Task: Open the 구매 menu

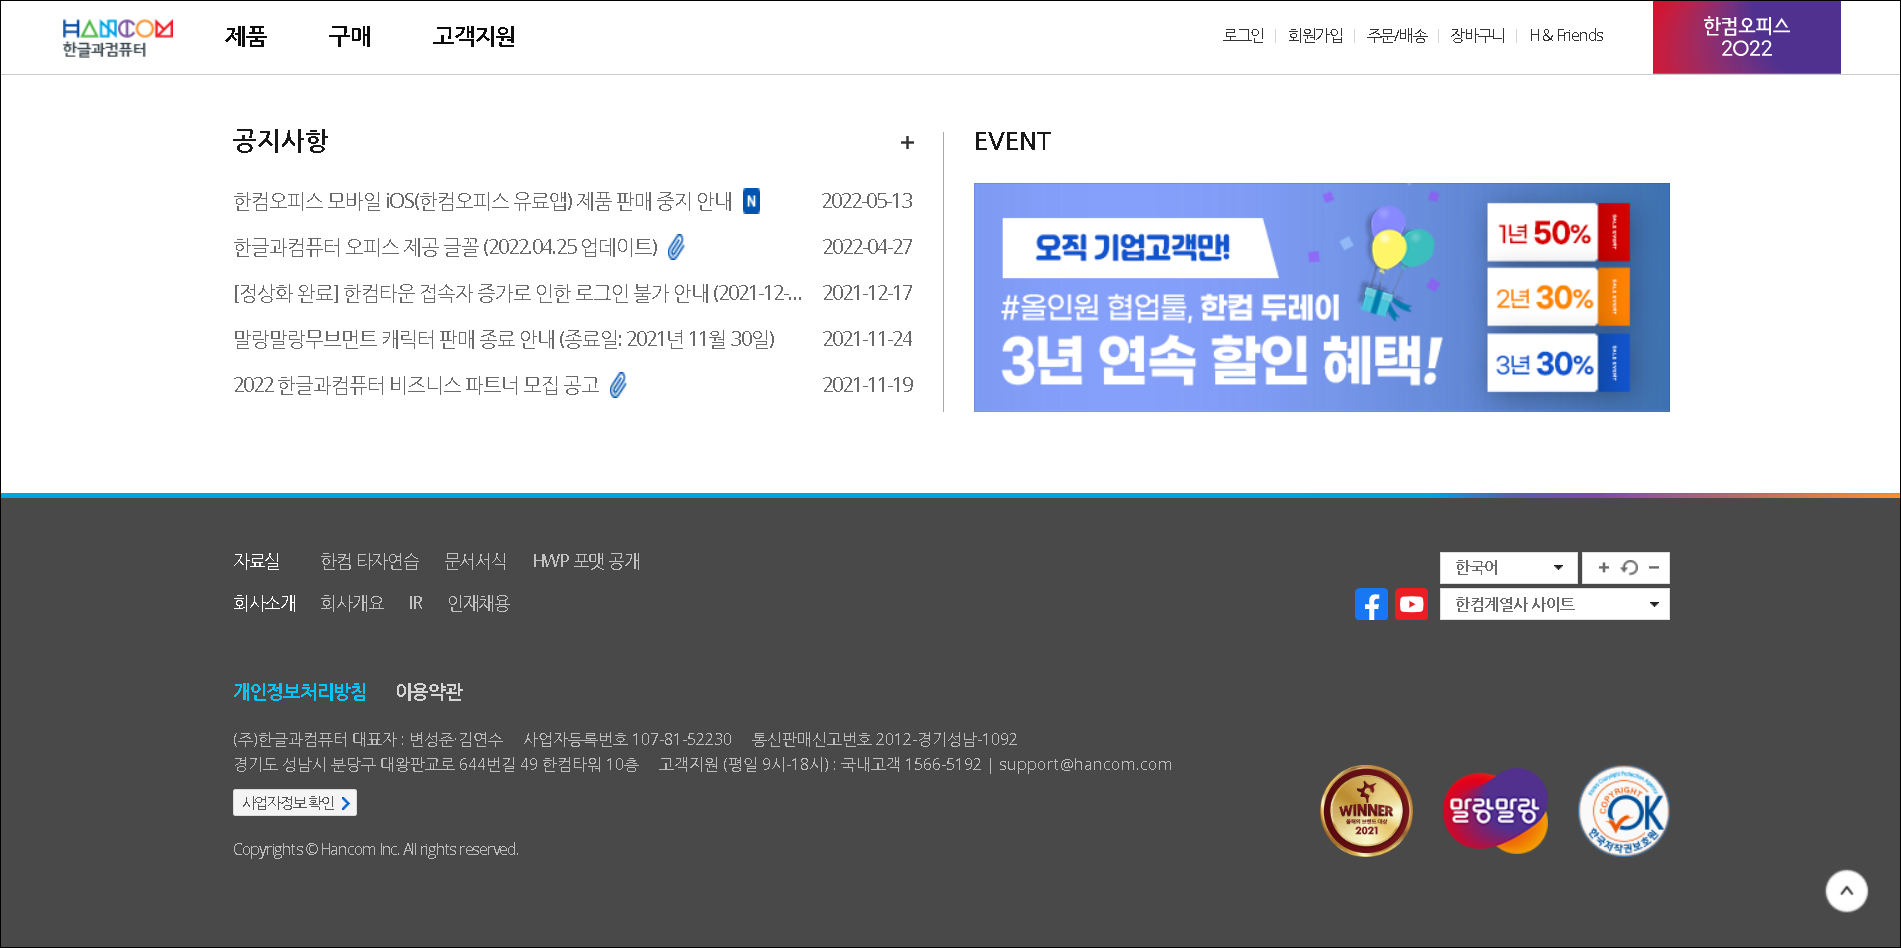Action: coord(350,37)
